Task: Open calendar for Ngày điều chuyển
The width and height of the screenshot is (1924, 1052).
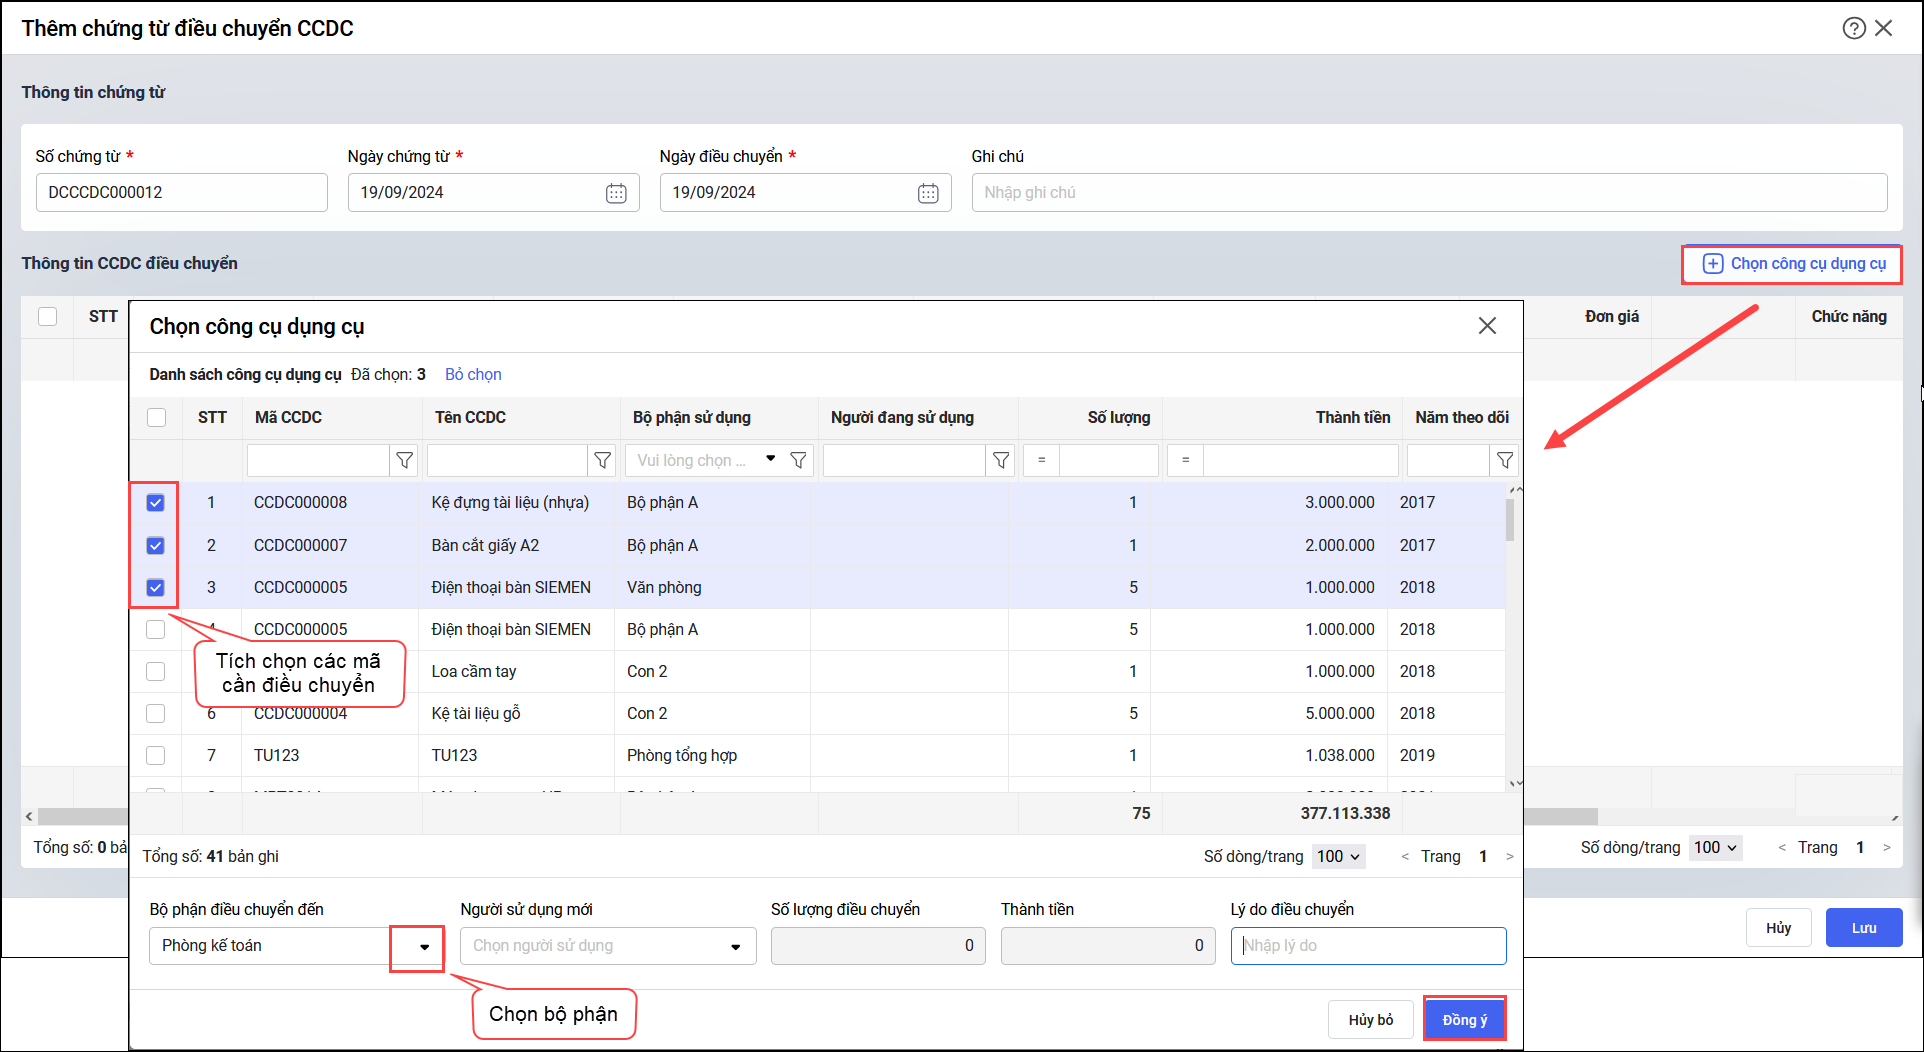Action: 928,193
